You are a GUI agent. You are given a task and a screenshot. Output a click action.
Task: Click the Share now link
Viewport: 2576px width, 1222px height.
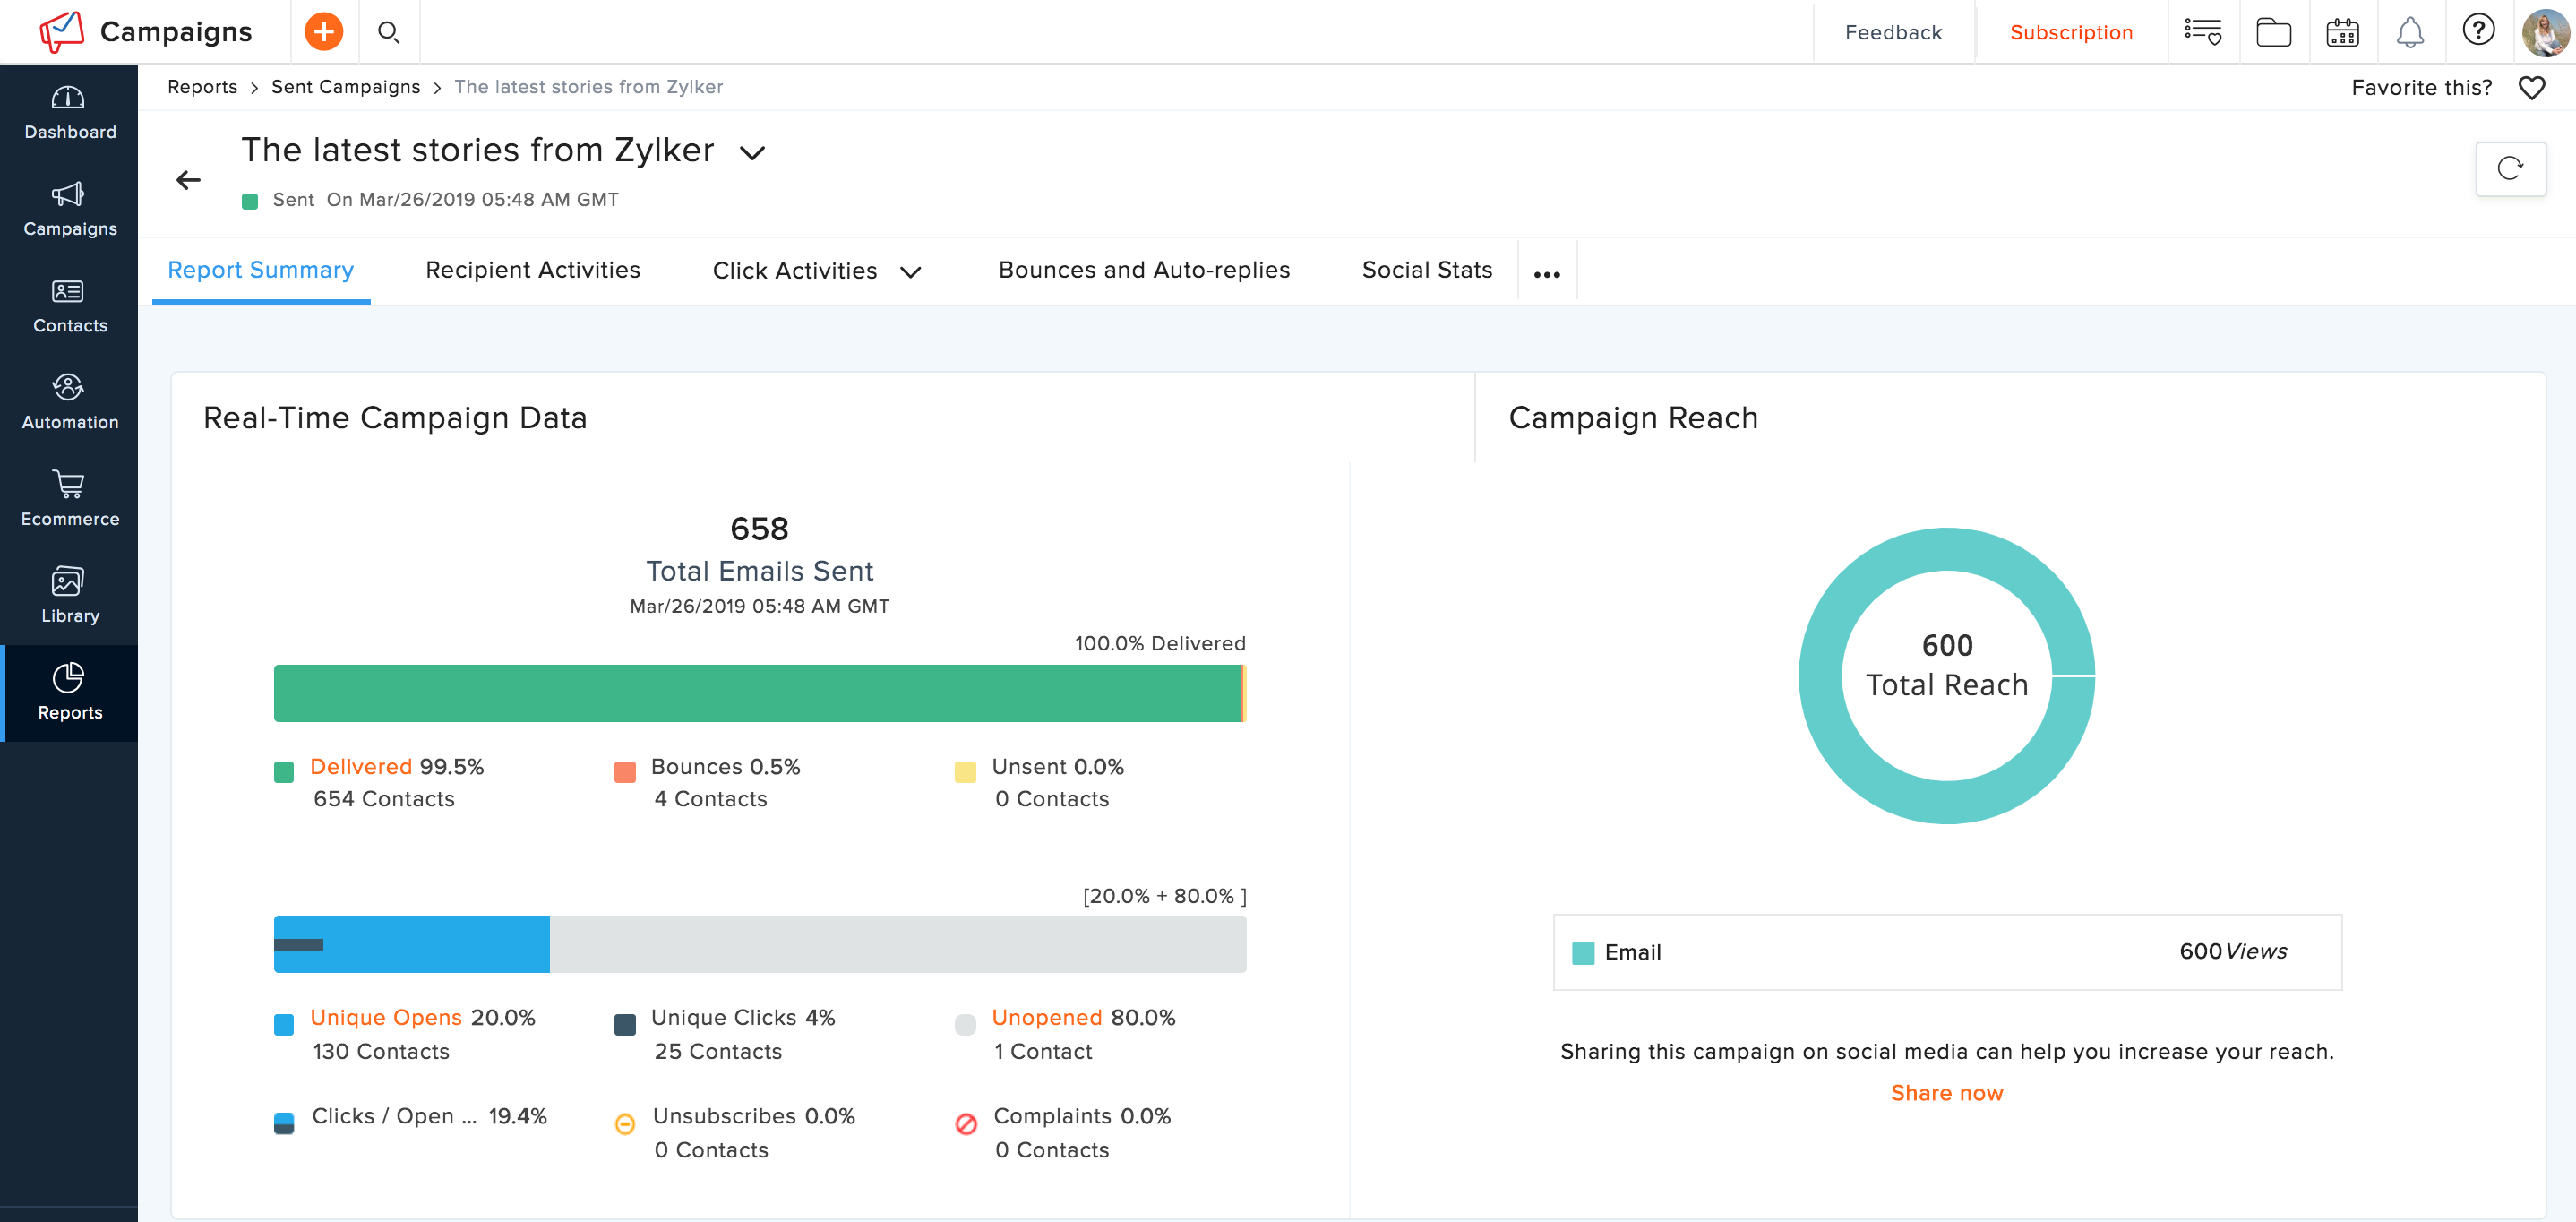[x=1946, y=1093]
